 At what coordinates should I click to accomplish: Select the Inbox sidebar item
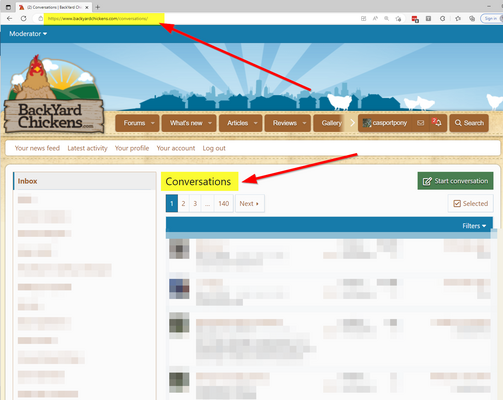[85, 181]
